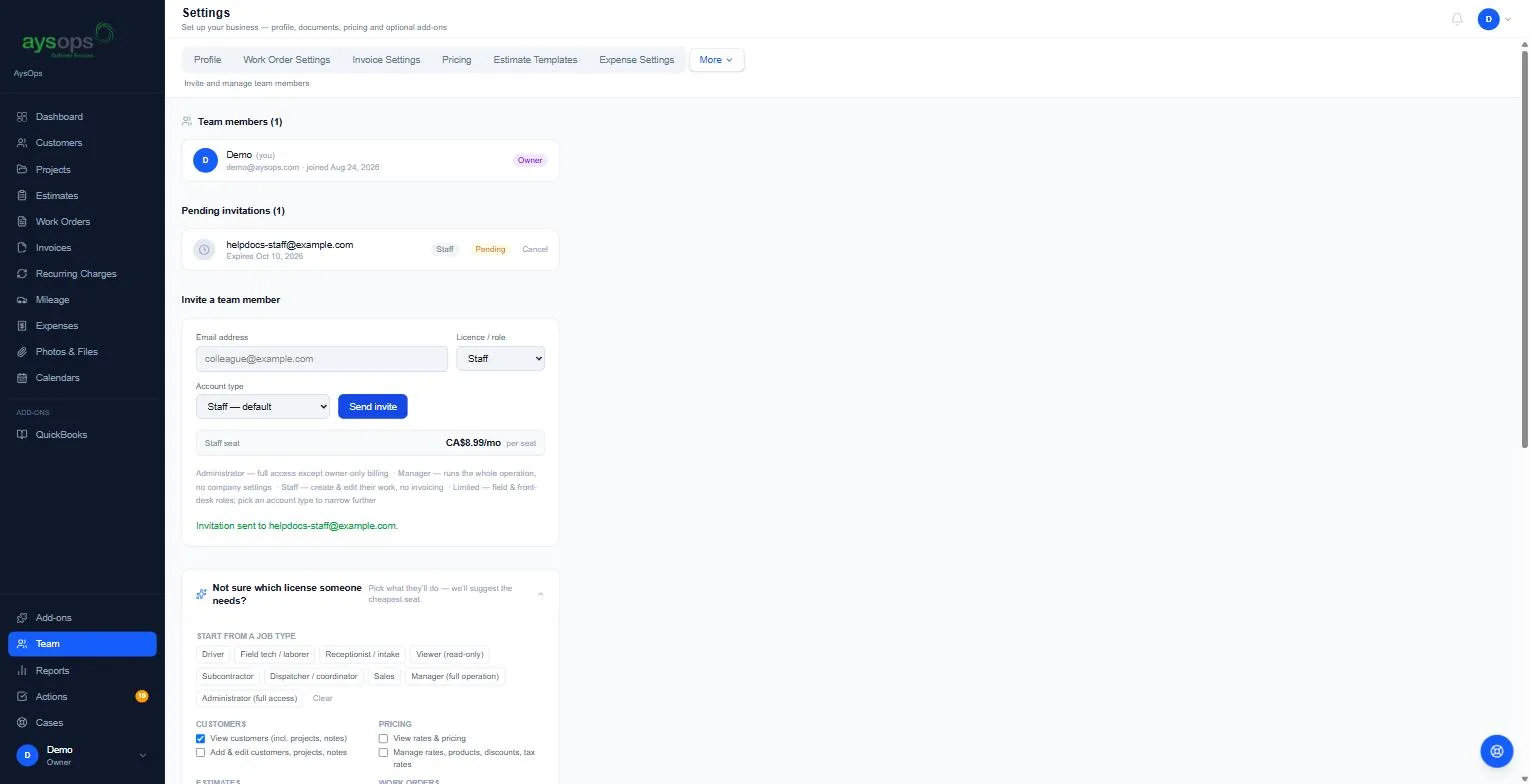This screenshot has height=784, width=1530.
Task: Open notifications bell icon
Action: (1457, 19)
